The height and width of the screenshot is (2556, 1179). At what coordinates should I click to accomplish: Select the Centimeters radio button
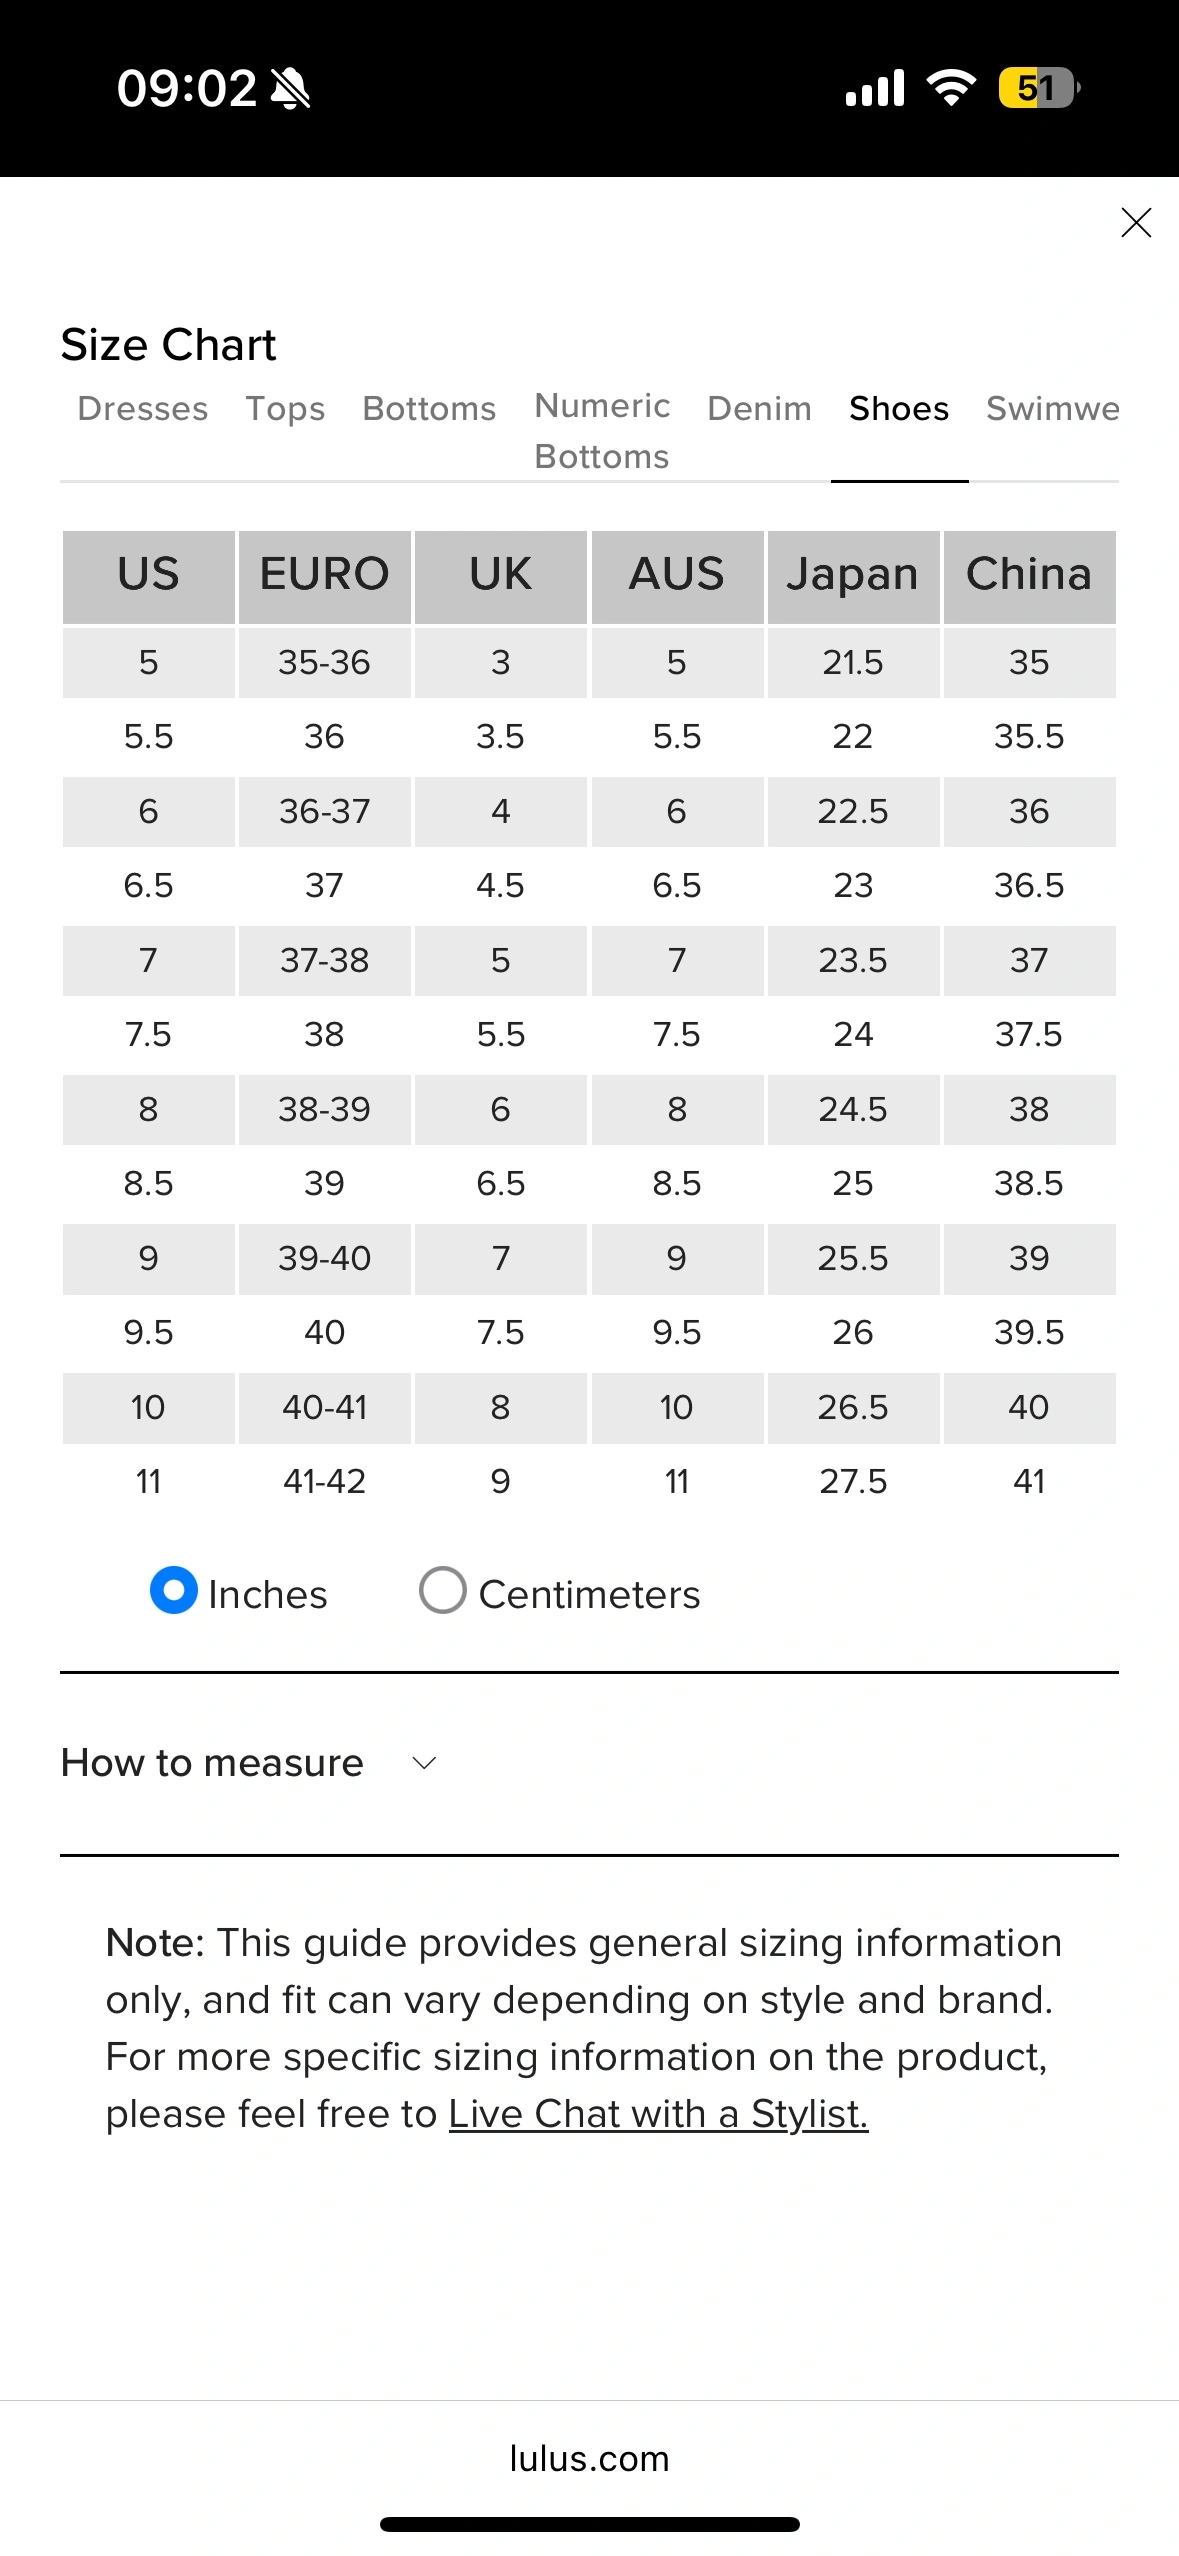tap(443, 1590)
